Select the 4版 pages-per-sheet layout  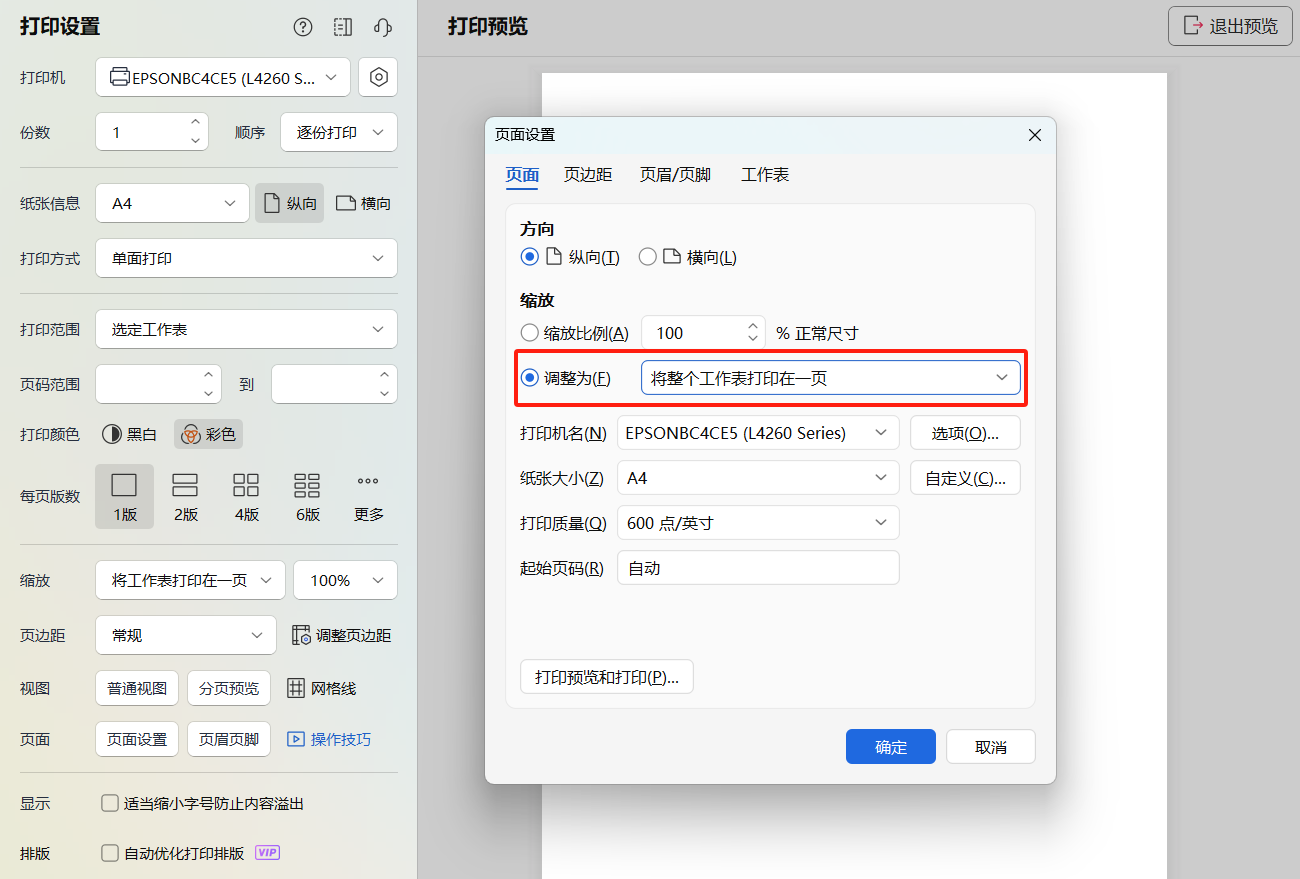pos(246,495)
